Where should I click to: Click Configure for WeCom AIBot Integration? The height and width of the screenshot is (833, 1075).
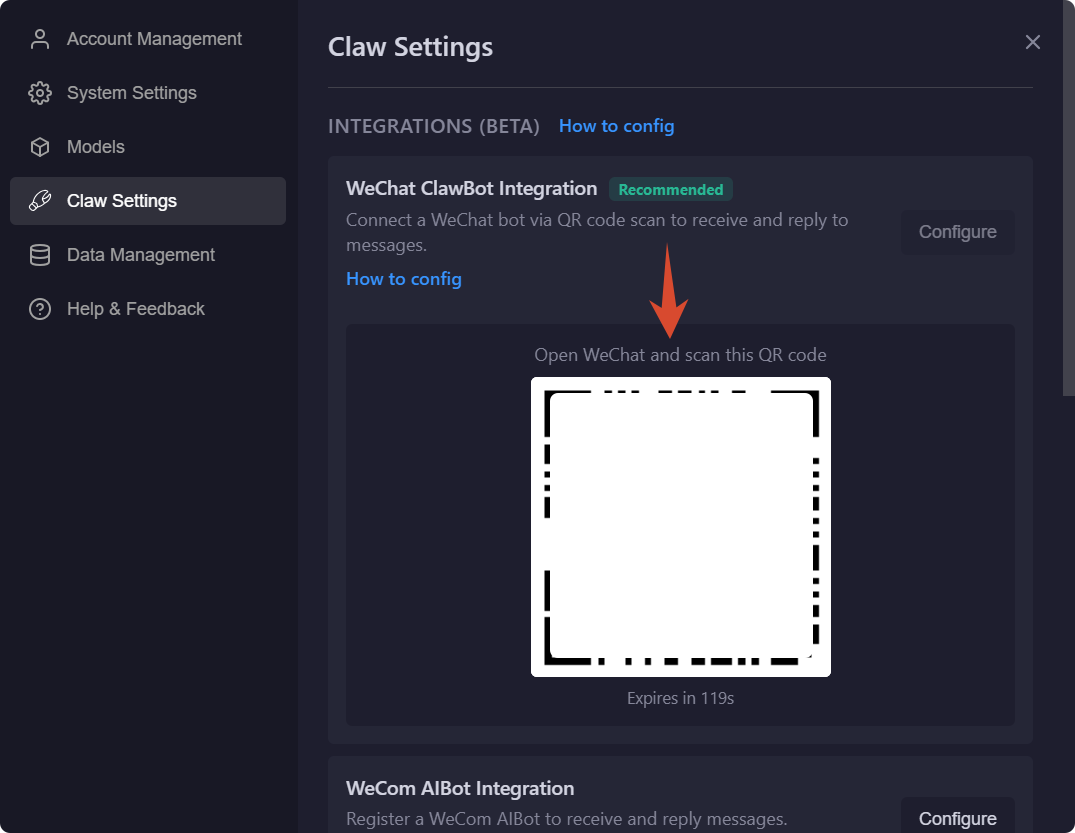[957, 818]
